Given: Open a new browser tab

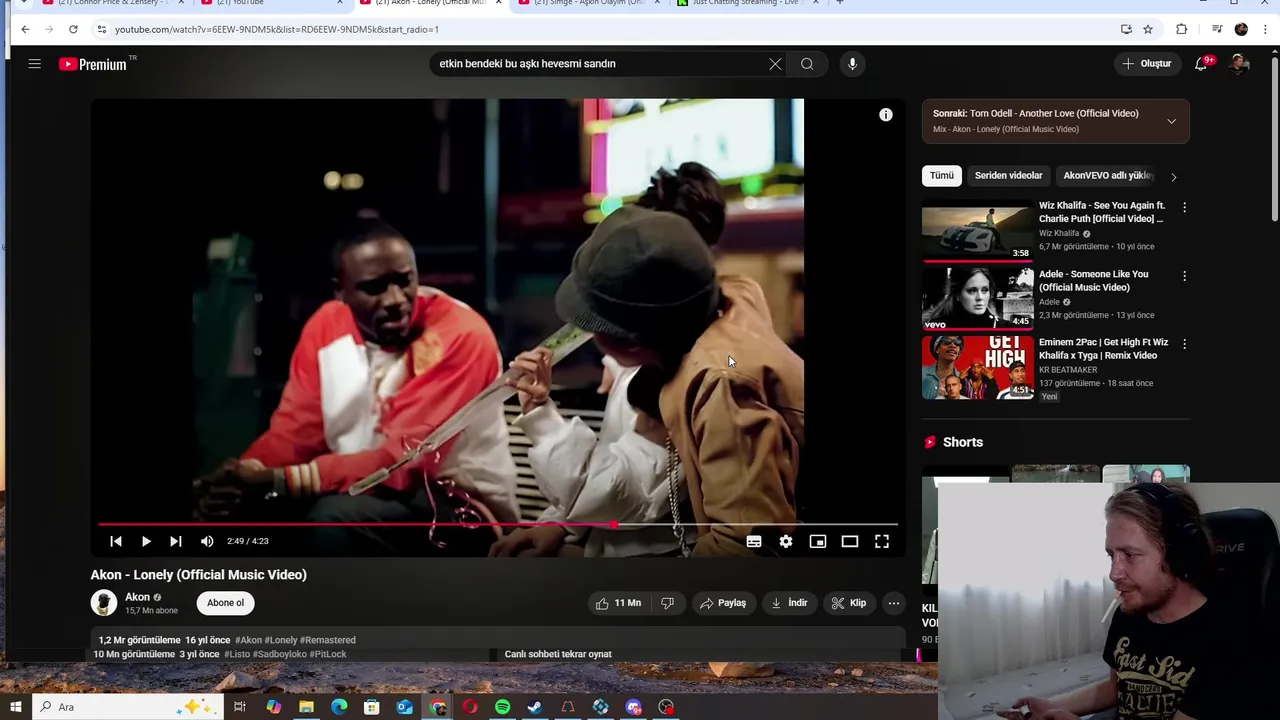Looking at the screenshot, I should (x=840, y=3).
